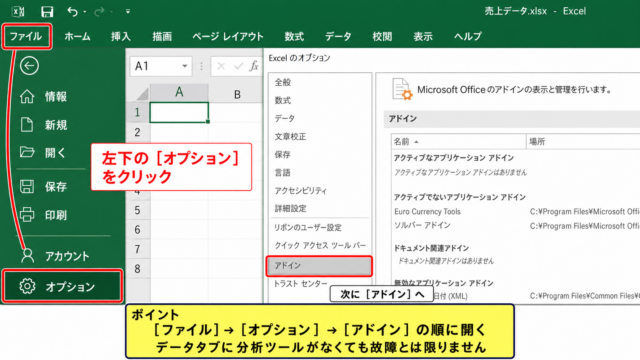Screen dimensions: 640x360
Task: Switch to the 描画 tab
Action: tap(162, 36)
